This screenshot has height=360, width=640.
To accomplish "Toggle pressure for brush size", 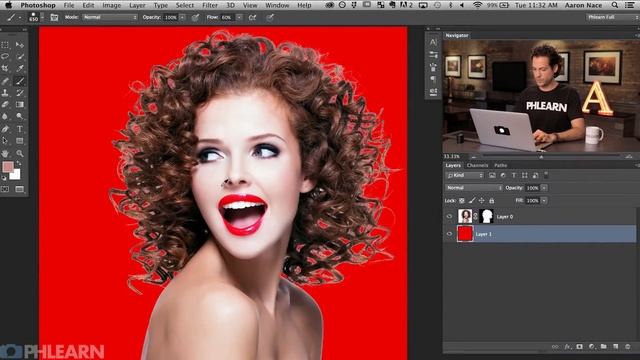I will coord(270,18).
